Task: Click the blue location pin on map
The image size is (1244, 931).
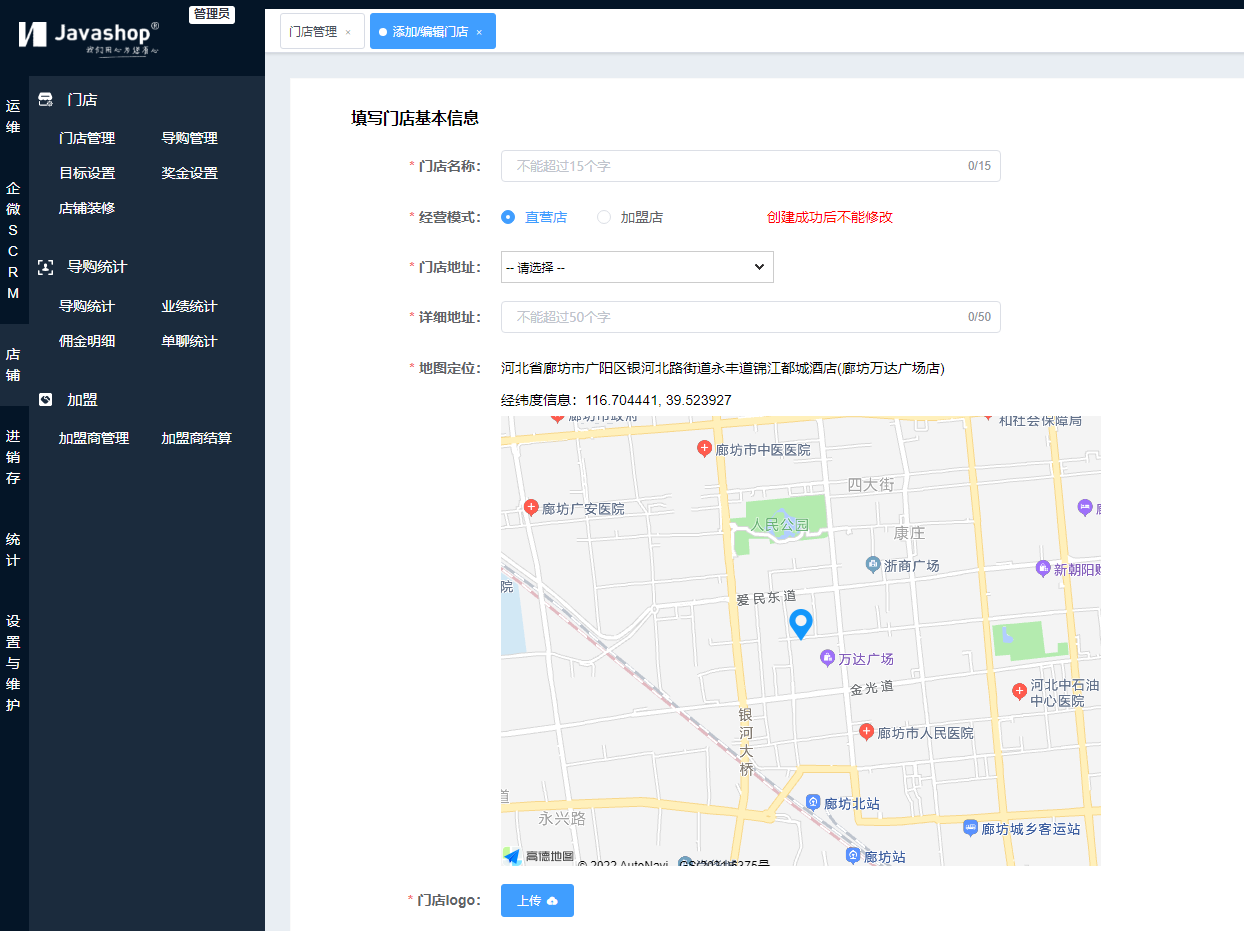Action: (801, 624)
